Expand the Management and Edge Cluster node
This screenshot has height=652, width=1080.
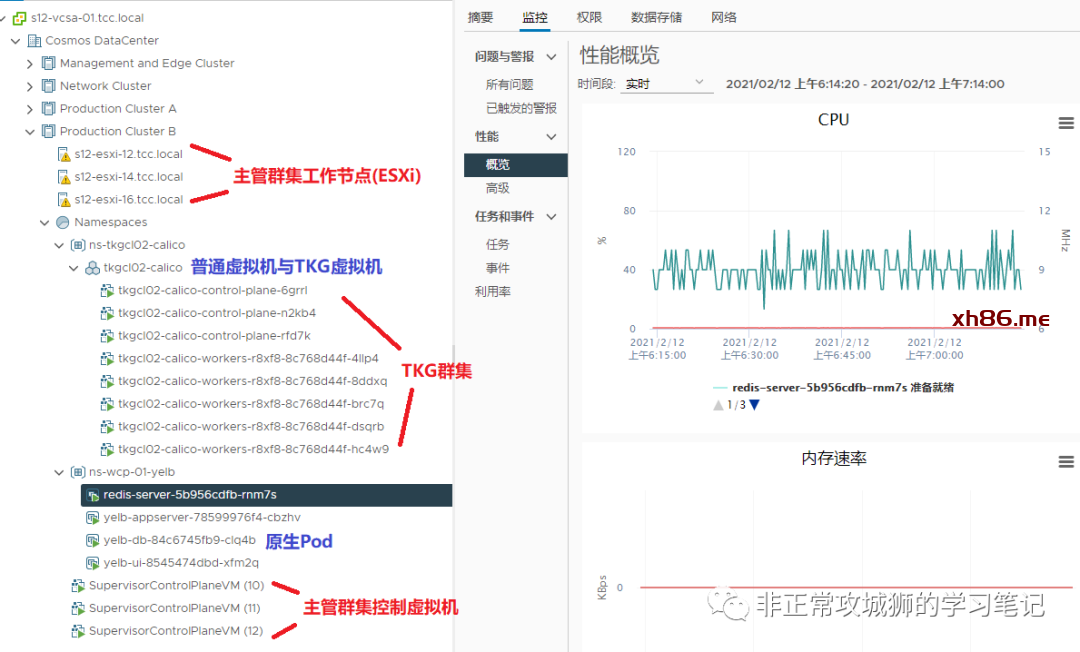click(x=30, y=63)
